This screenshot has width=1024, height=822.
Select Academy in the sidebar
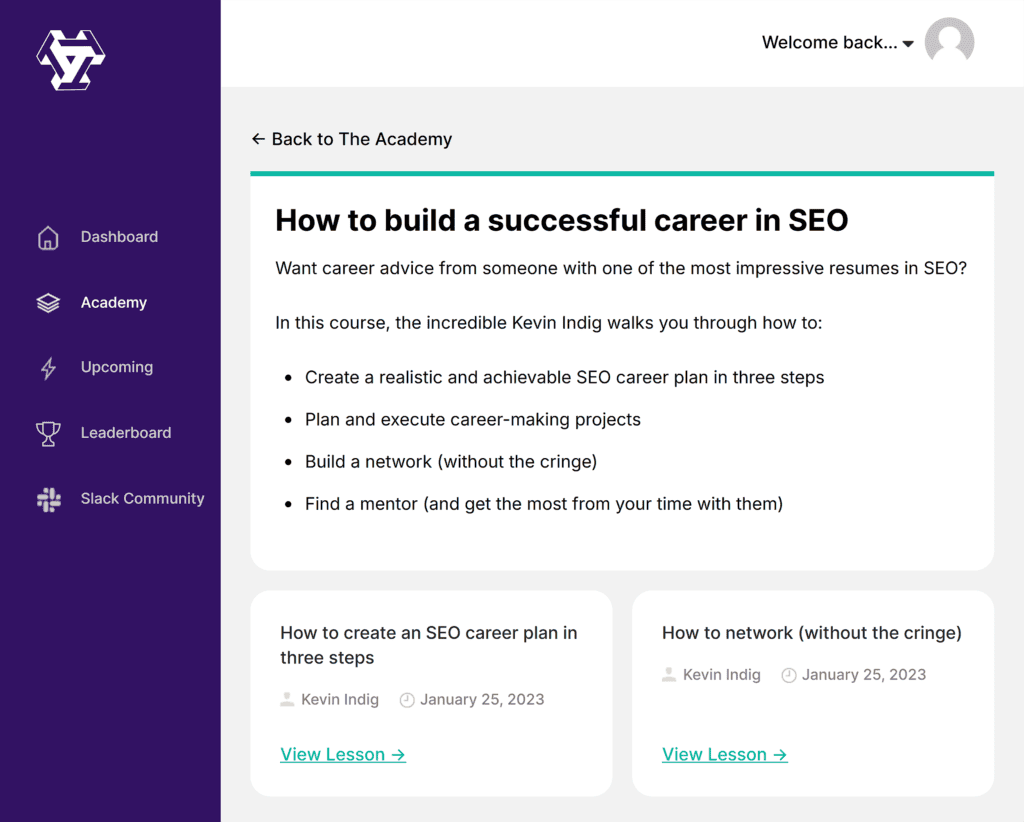tap(114, 303)
